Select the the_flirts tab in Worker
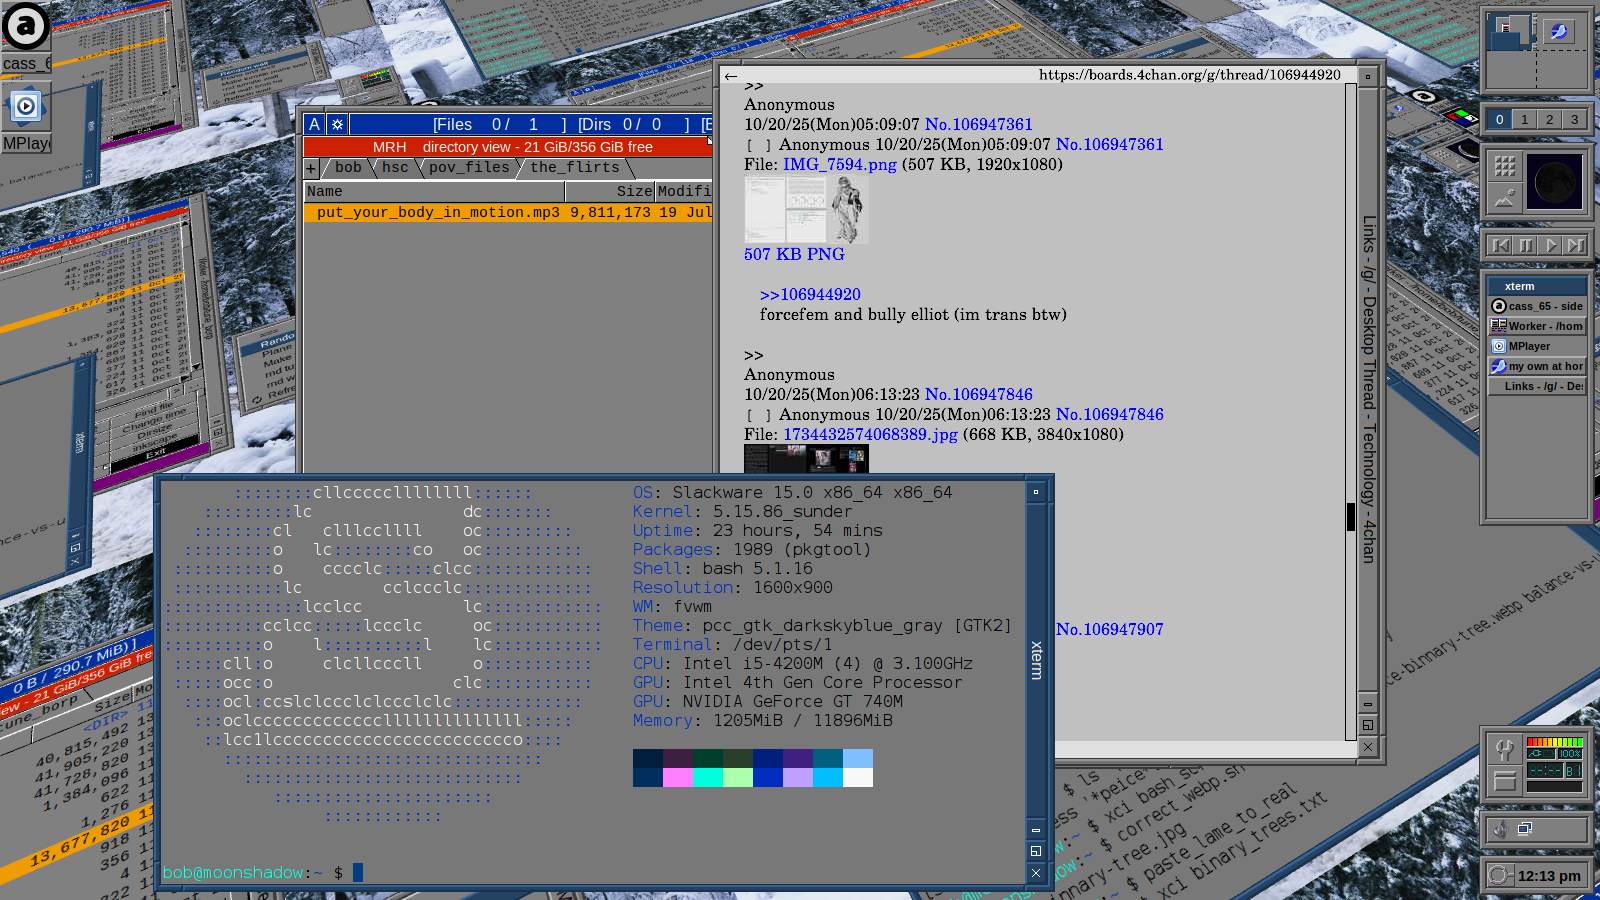Viewport: 1600px width, 900px height. [575, 168]
